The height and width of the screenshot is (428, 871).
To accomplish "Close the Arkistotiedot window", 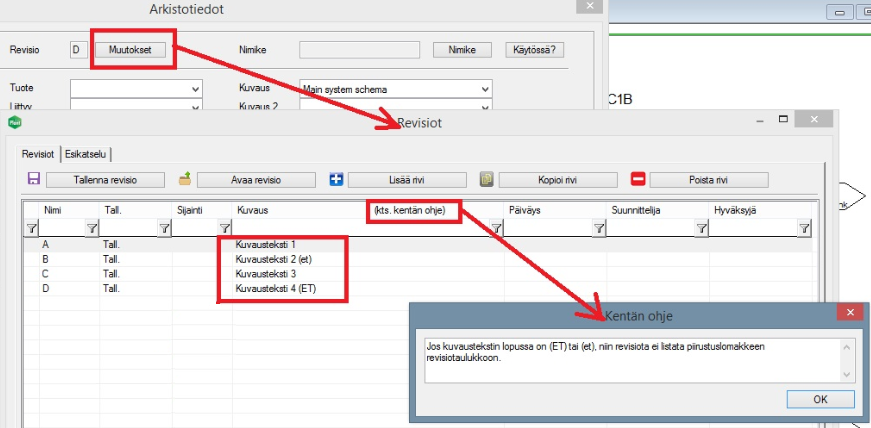I will [x=589, y=6].
